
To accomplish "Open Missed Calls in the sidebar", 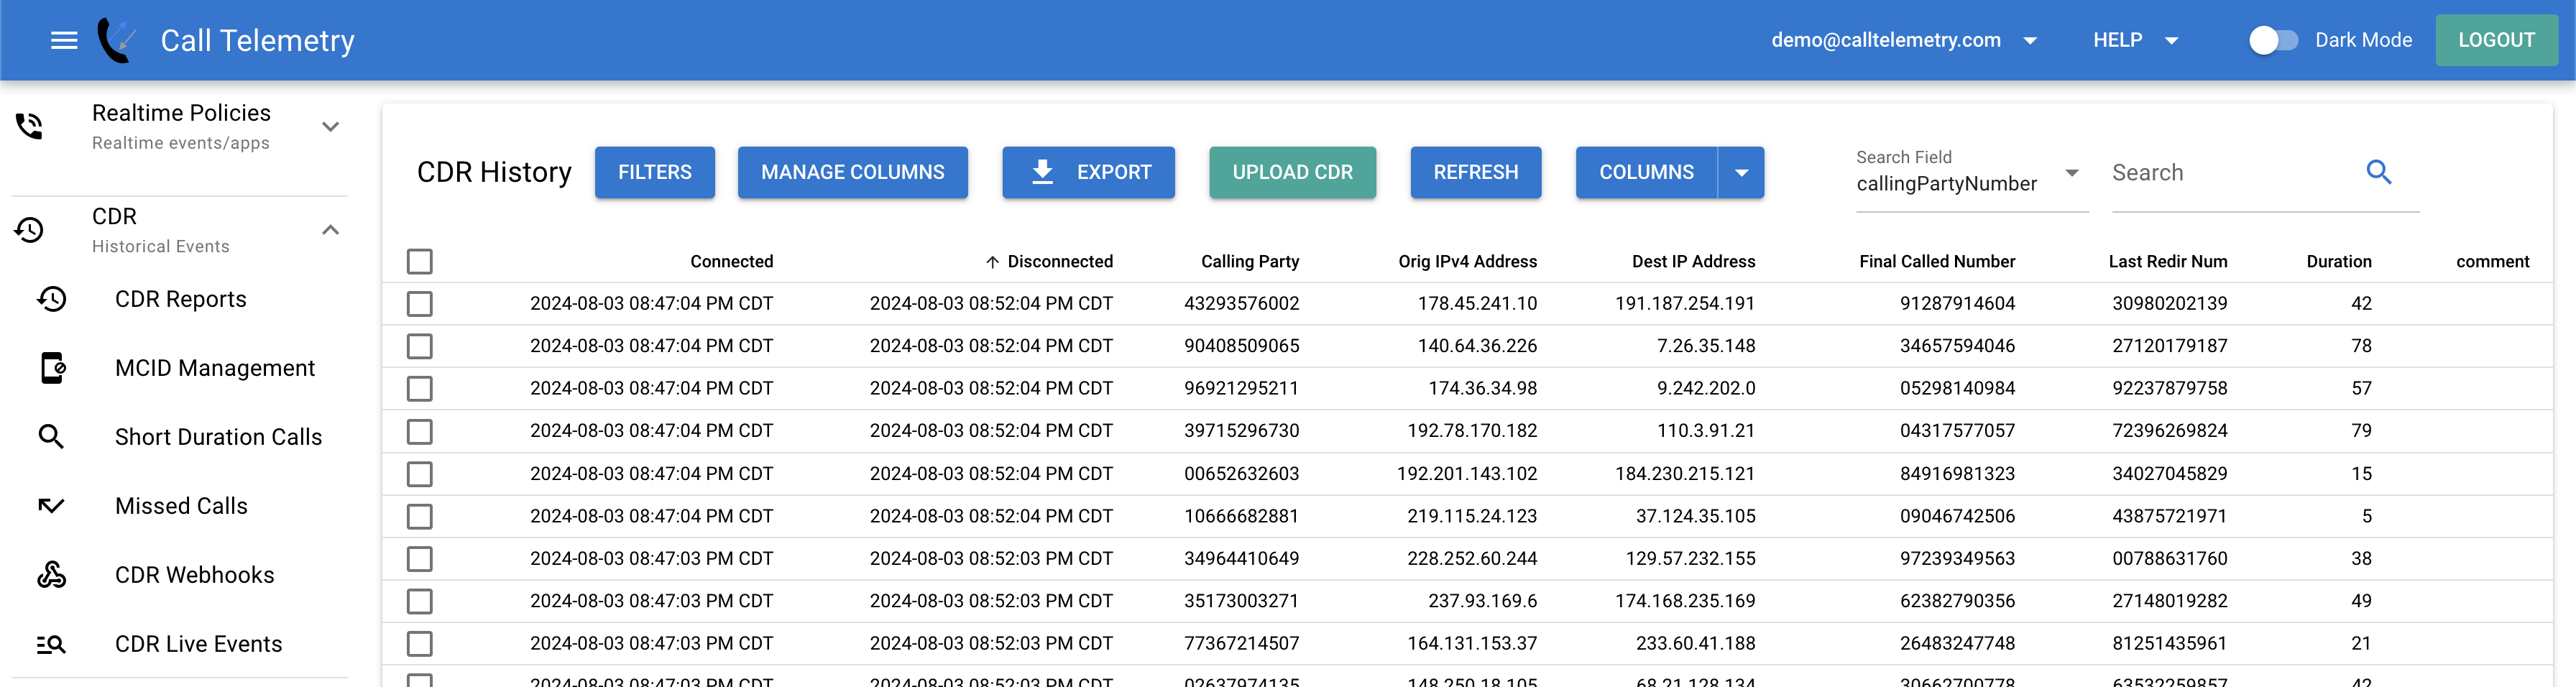I will [180, 506].
